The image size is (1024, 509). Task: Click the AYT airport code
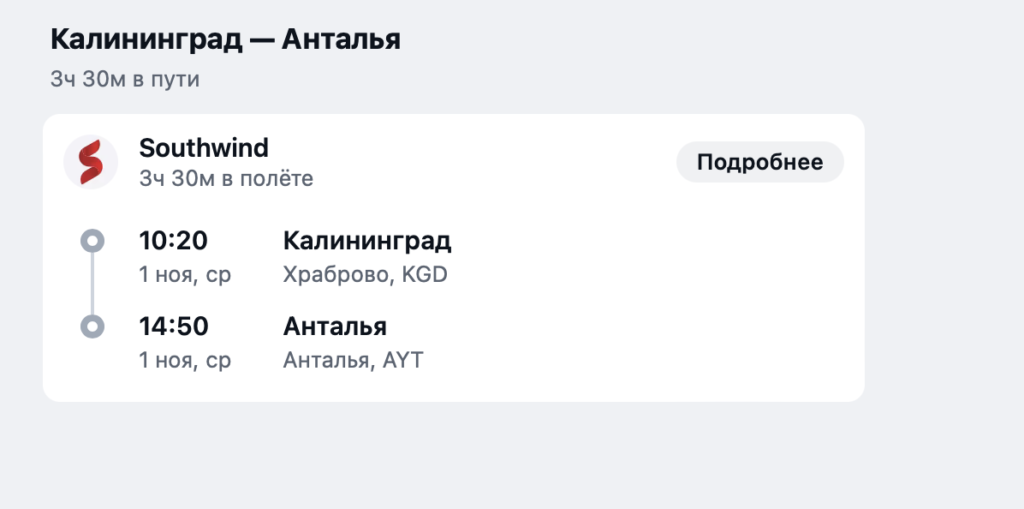click(x=403, y=360)
